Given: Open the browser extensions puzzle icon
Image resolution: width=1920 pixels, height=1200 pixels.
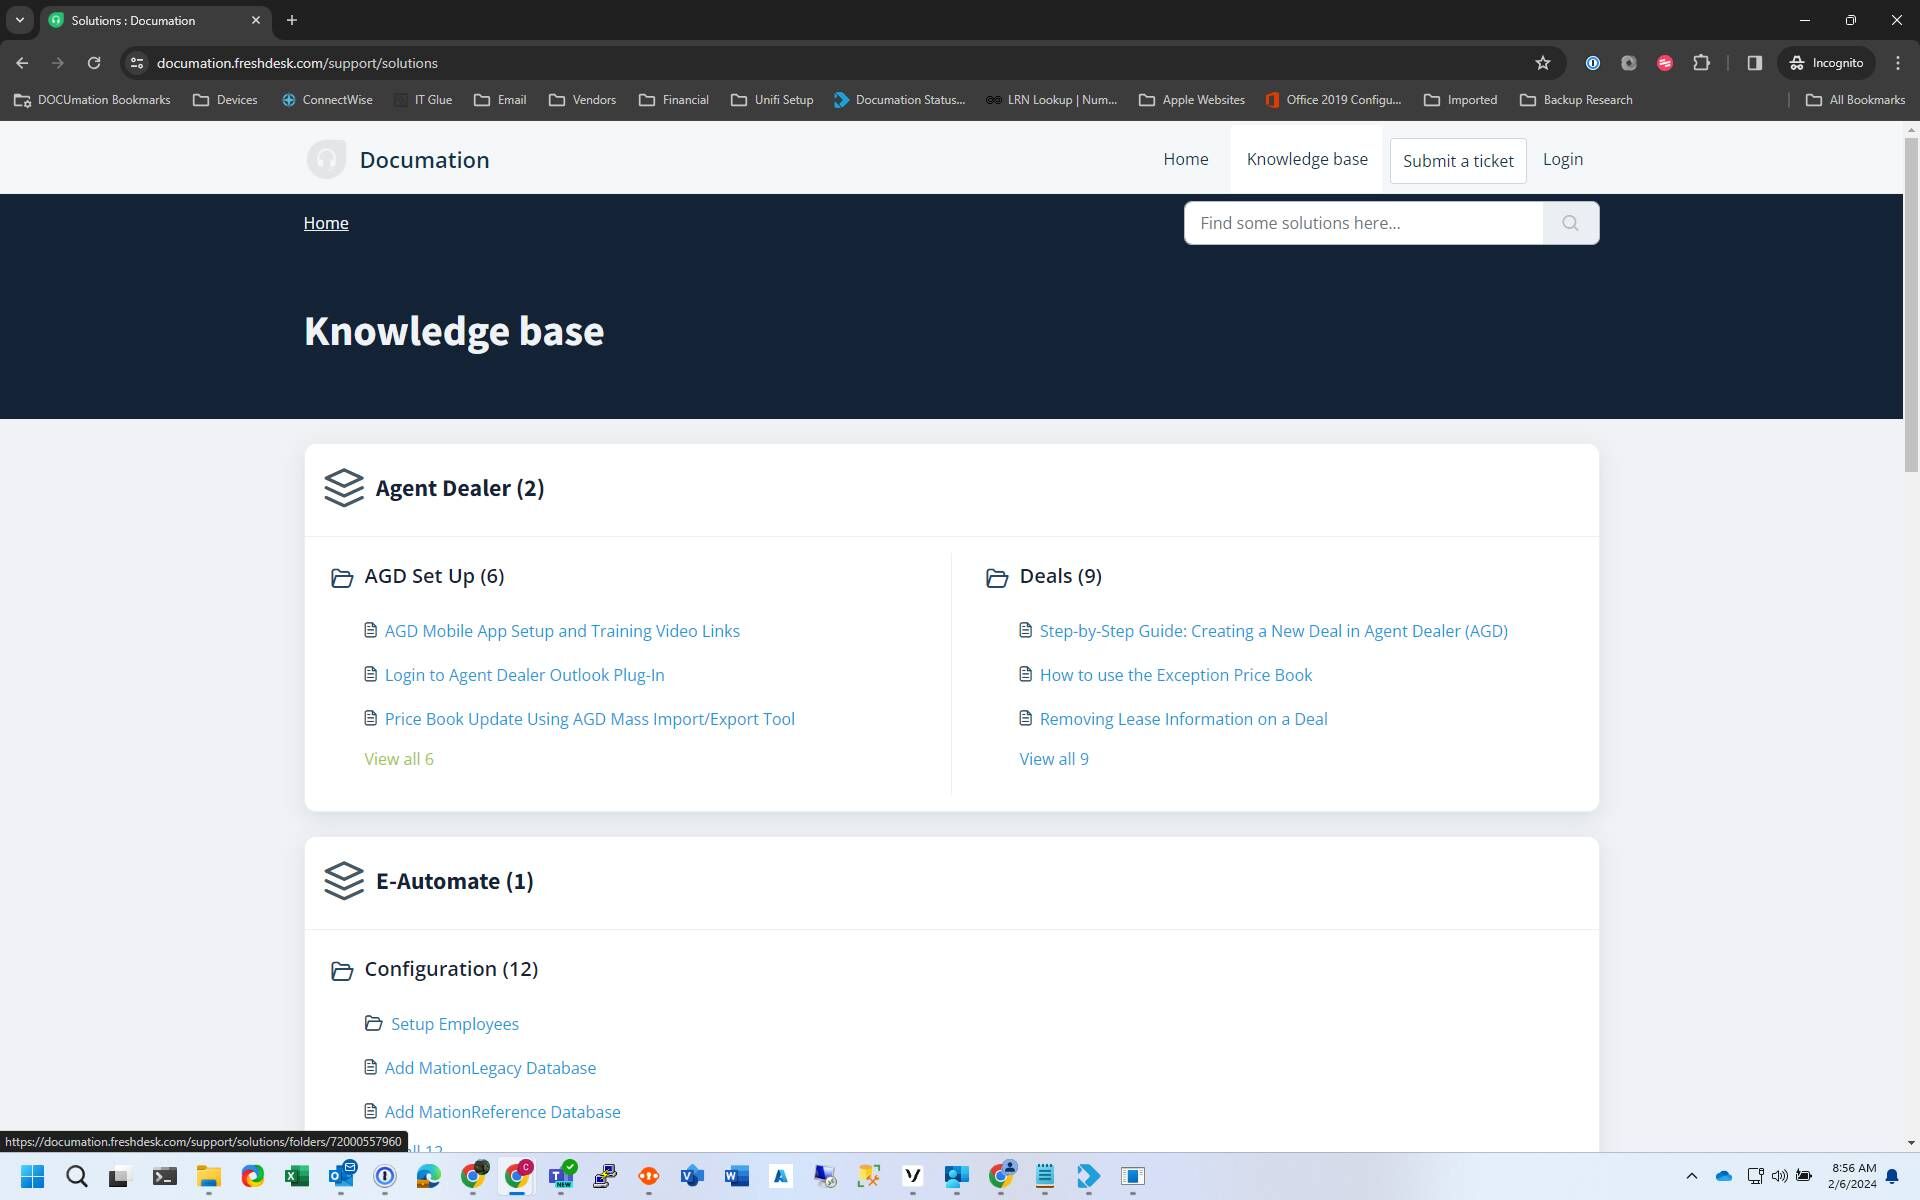Looking at the screenshot, I should click(1701, 63).
